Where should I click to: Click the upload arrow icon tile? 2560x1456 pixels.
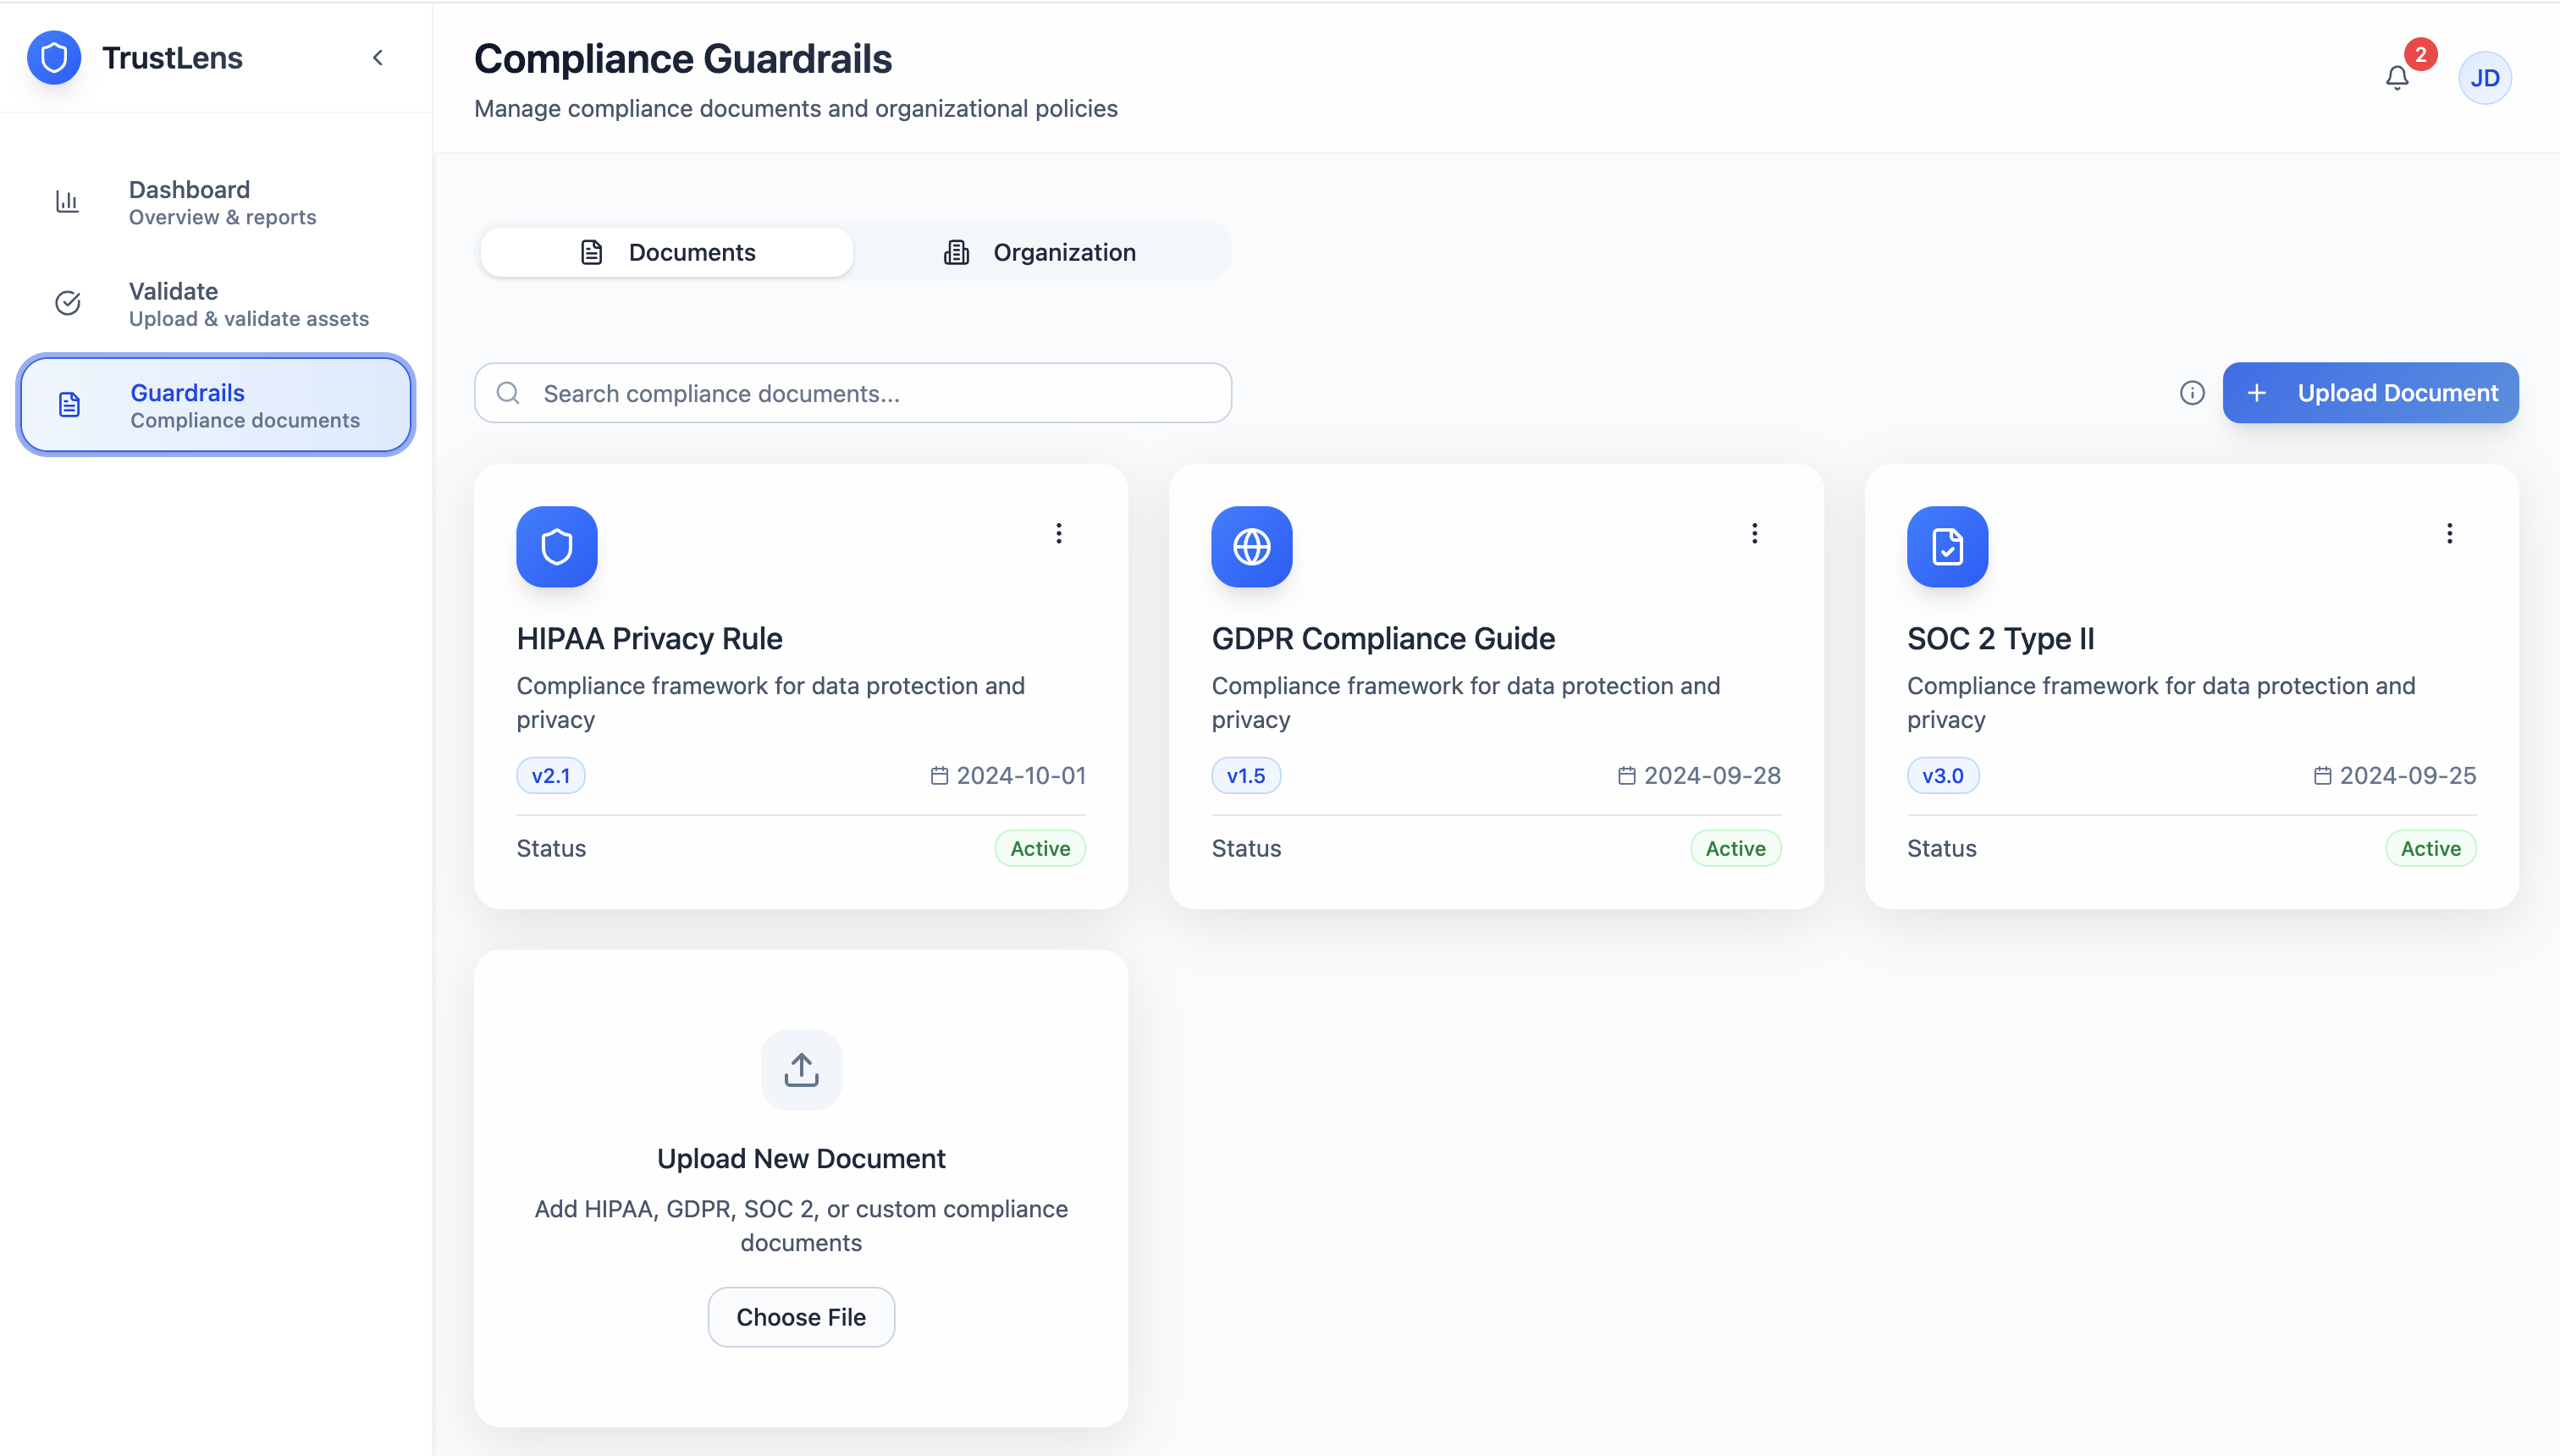(801, 1069)
